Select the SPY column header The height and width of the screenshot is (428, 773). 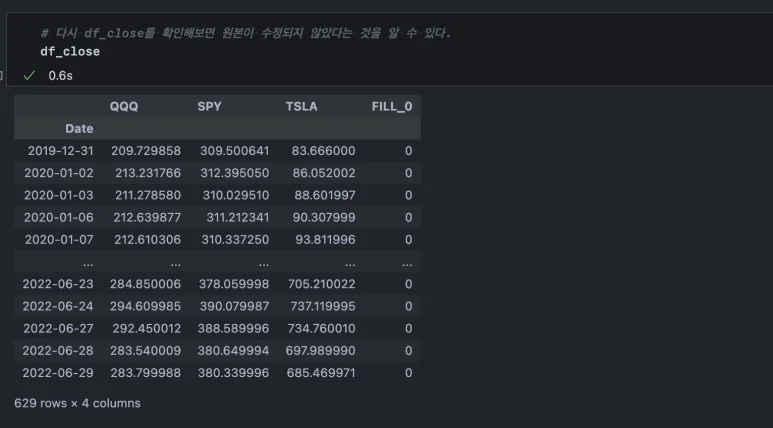210,106
